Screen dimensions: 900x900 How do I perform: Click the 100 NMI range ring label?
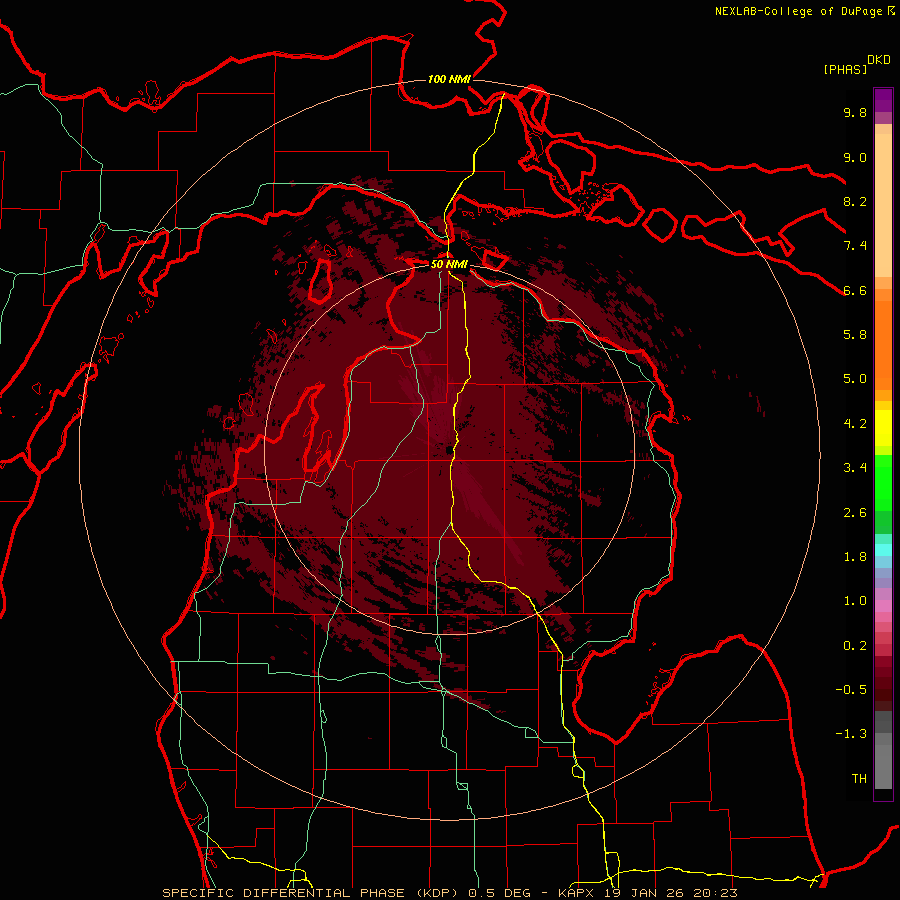[x=449, y=79]
